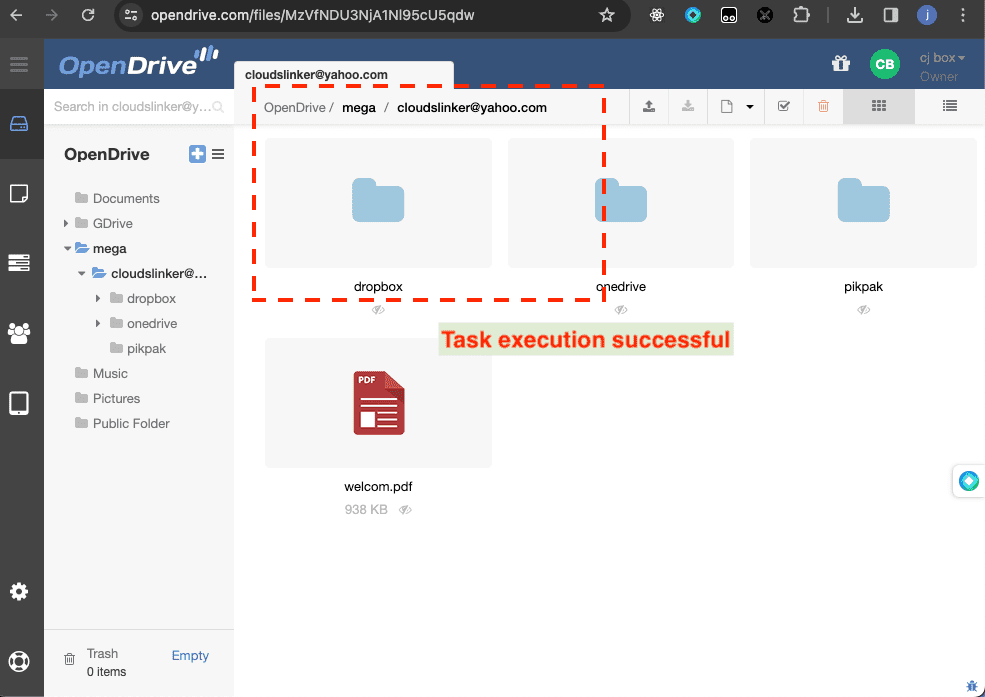Toggle visibility eye under dropbox folder
The image size is (985, 697).
coord(378,310)
